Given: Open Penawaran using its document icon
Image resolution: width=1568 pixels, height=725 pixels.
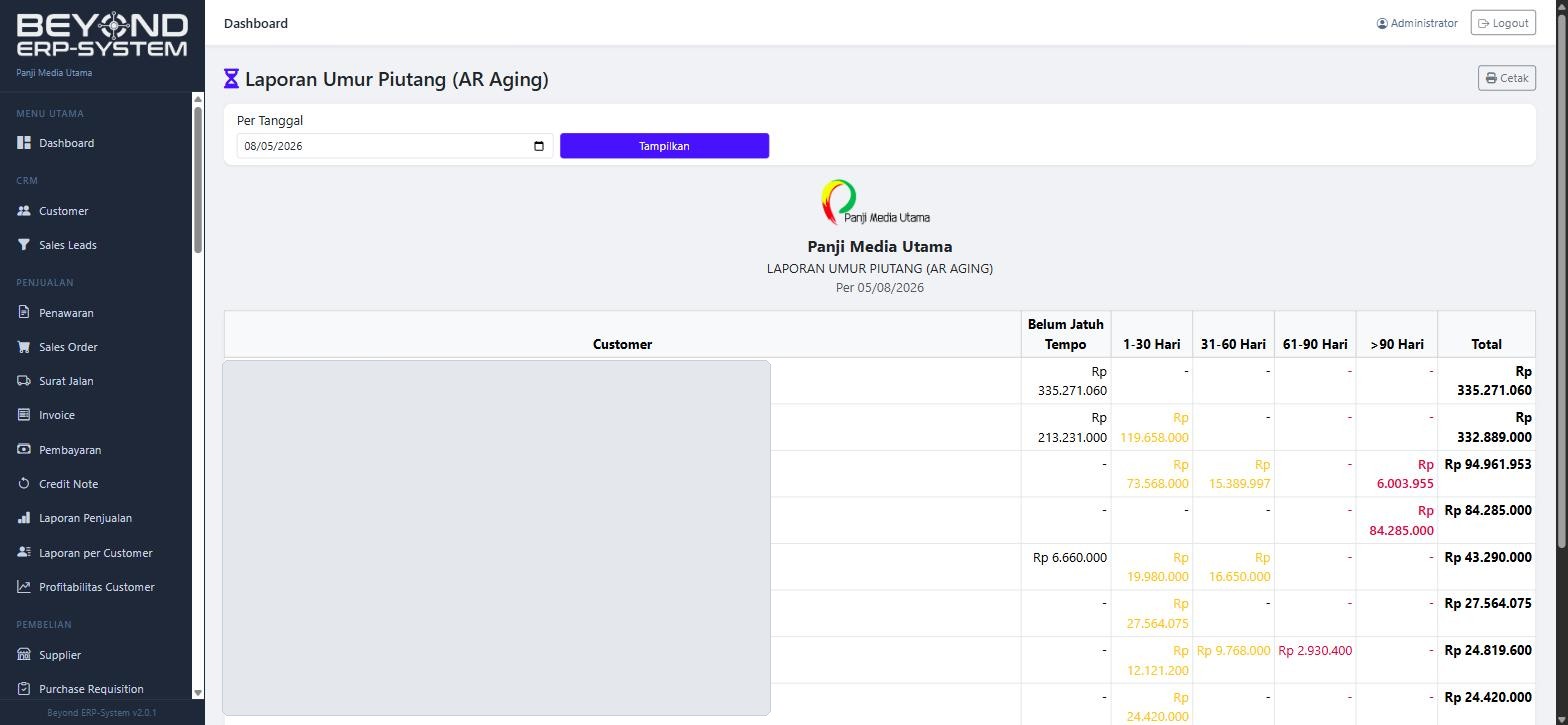Looking at the screenshot, I should click(x=24, y=313).
